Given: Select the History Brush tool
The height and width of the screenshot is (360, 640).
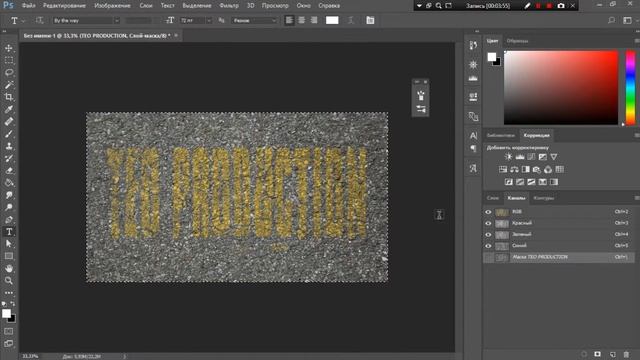Looking at the screenshot, I should pos(9,158).
